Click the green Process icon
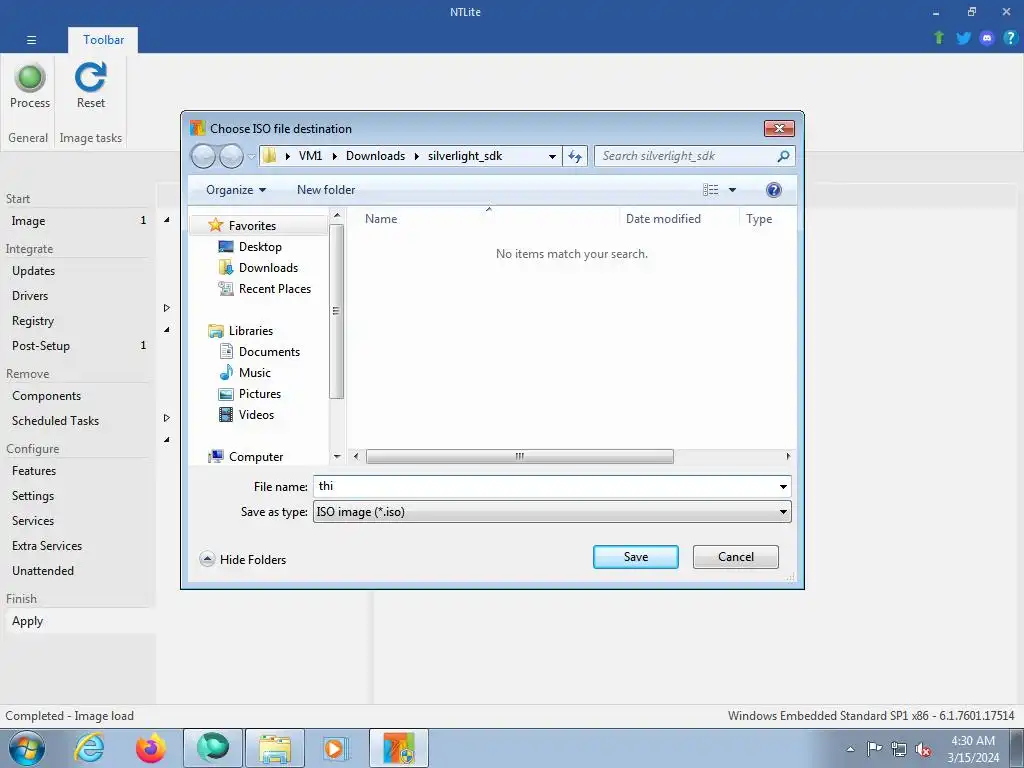Screen dimensions: 1024x768 point(30,78)
